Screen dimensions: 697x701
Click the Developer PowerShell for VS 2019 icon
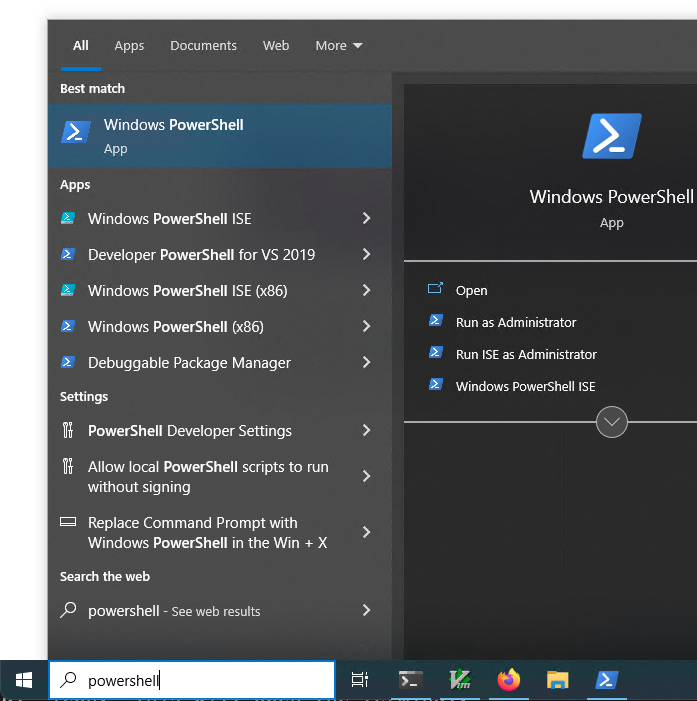[x=68, y=254]
